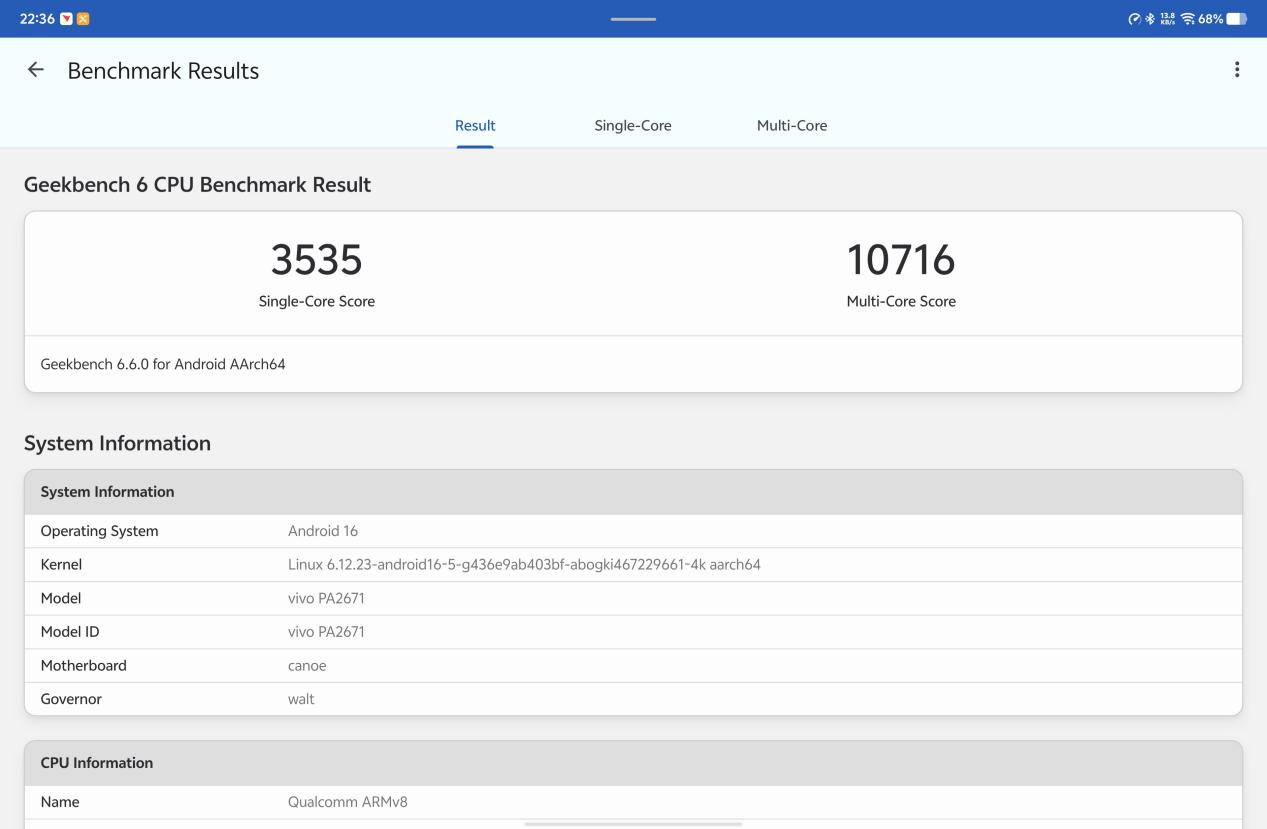Image resolution: width=1267 pixels, height=829 pixels.
Task: Tap the battery indicator icon
Action: tap(1237, 19)
